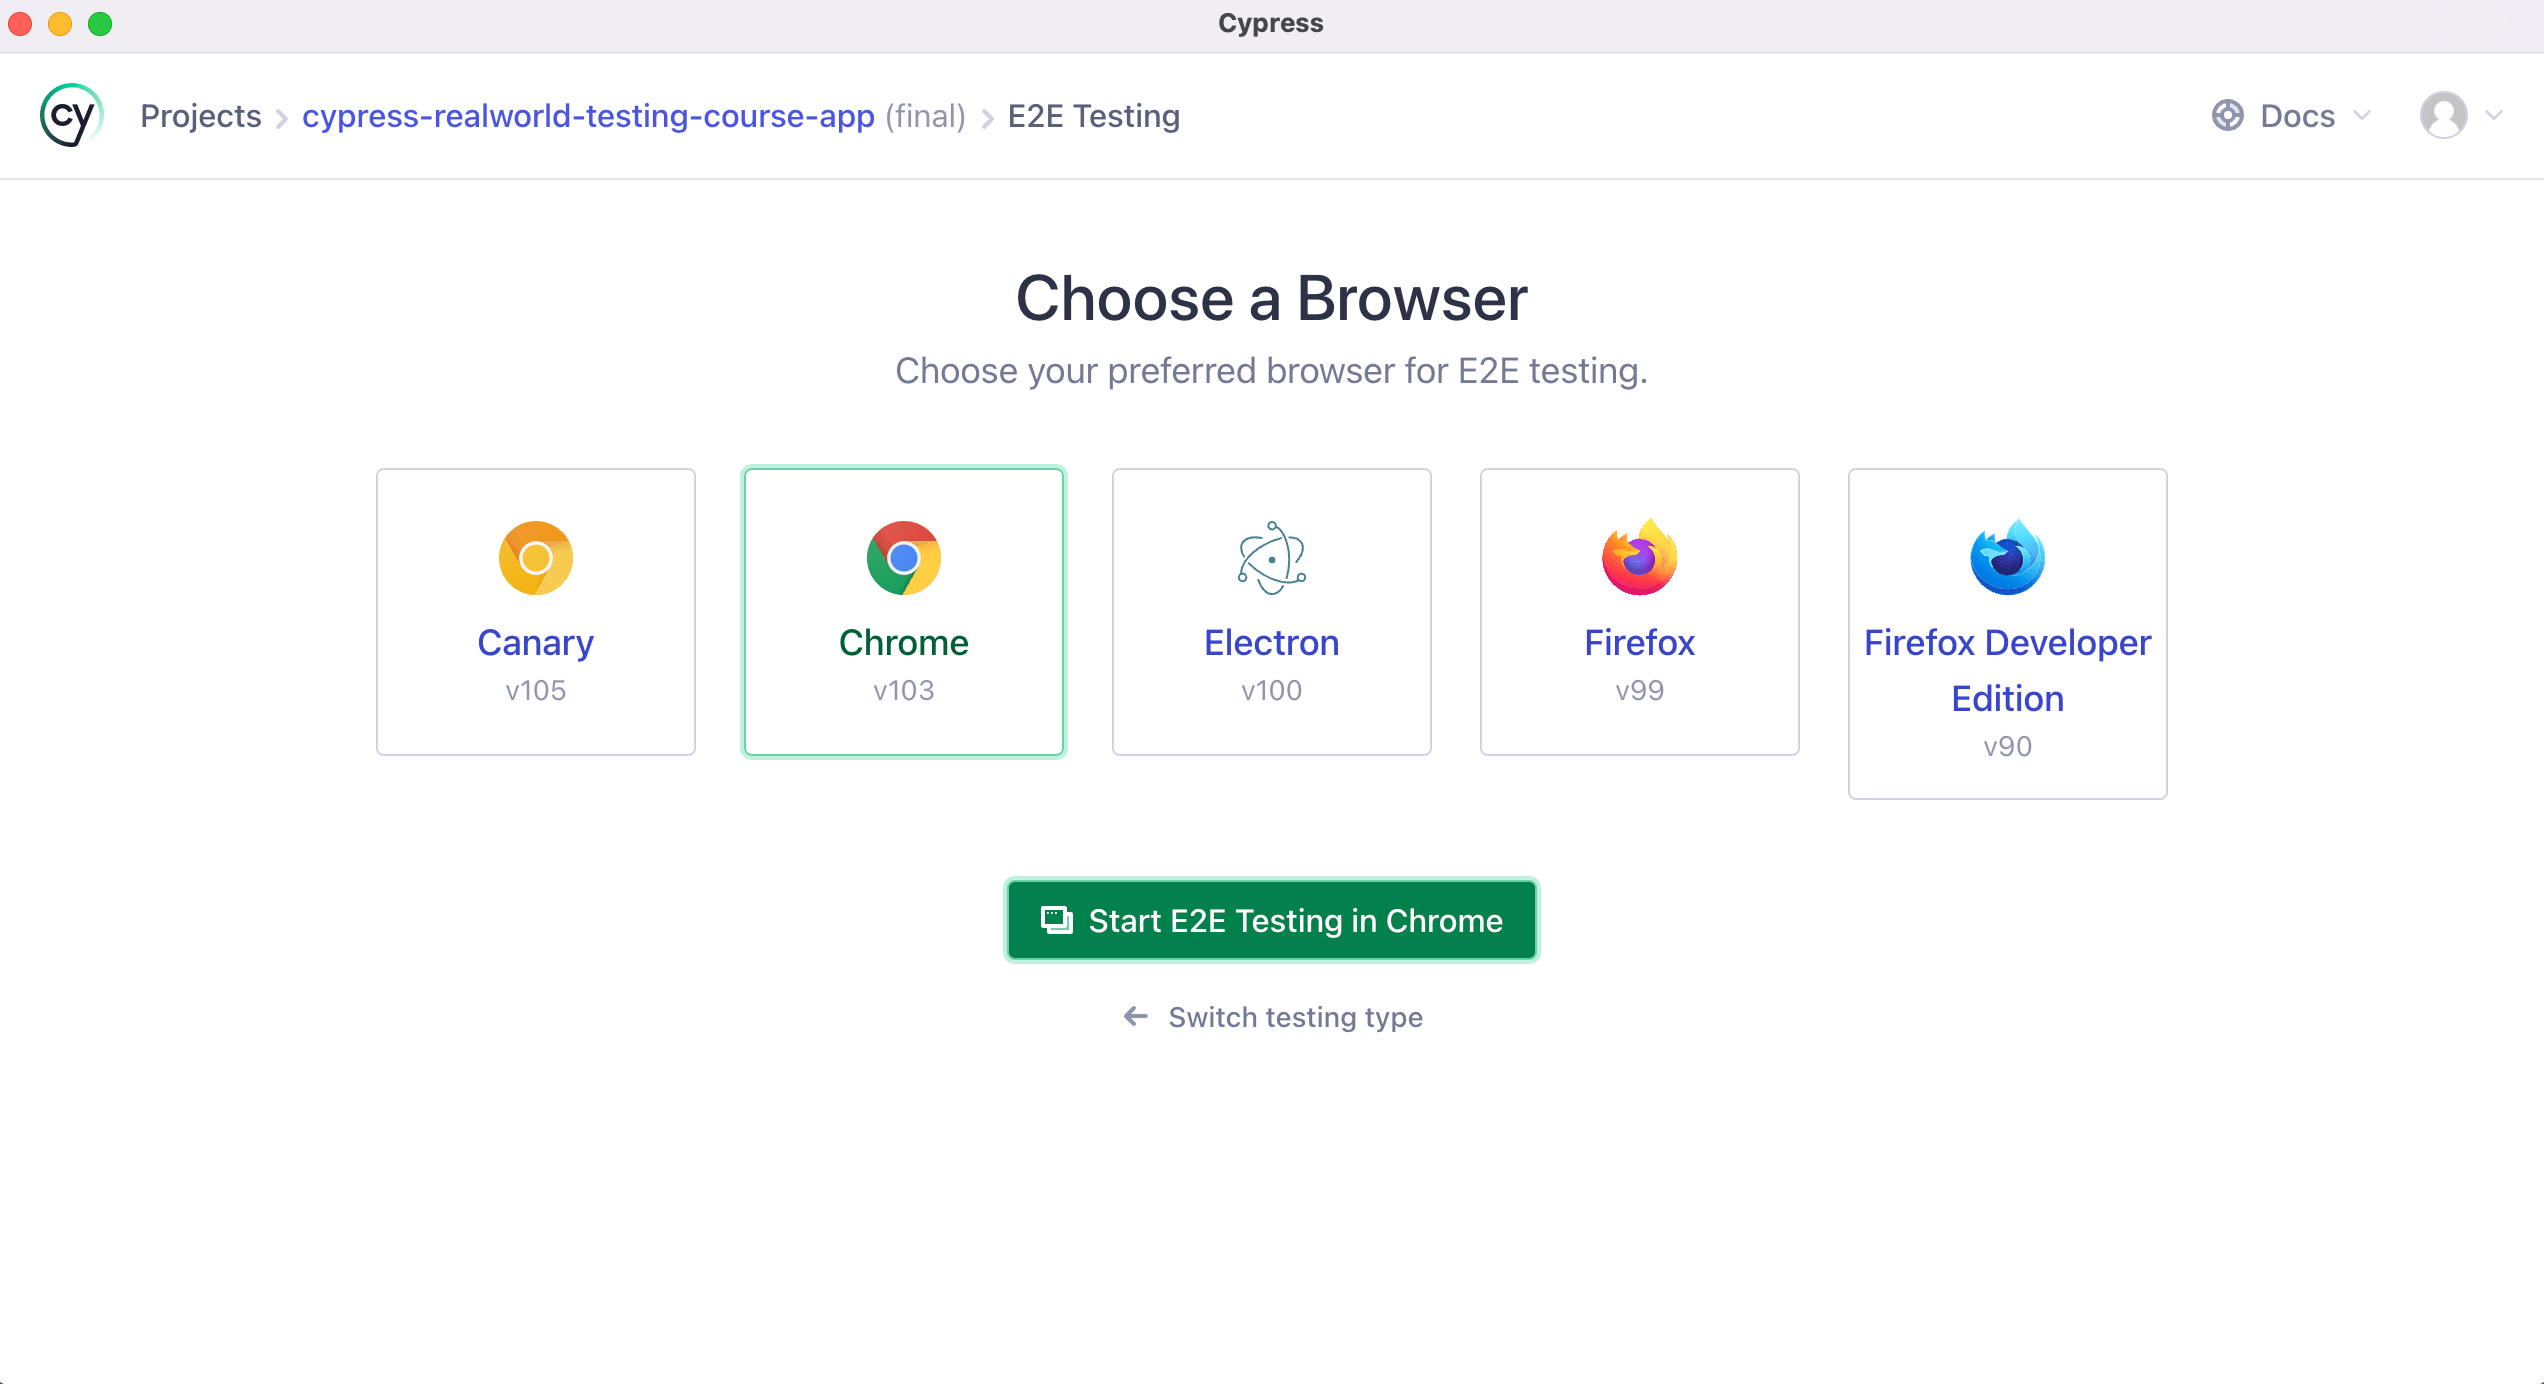Open cypress-realworld-testing-course-app breadcrumb link
Viewport: 2544px width, 1384px height.
tap(588, 115)
